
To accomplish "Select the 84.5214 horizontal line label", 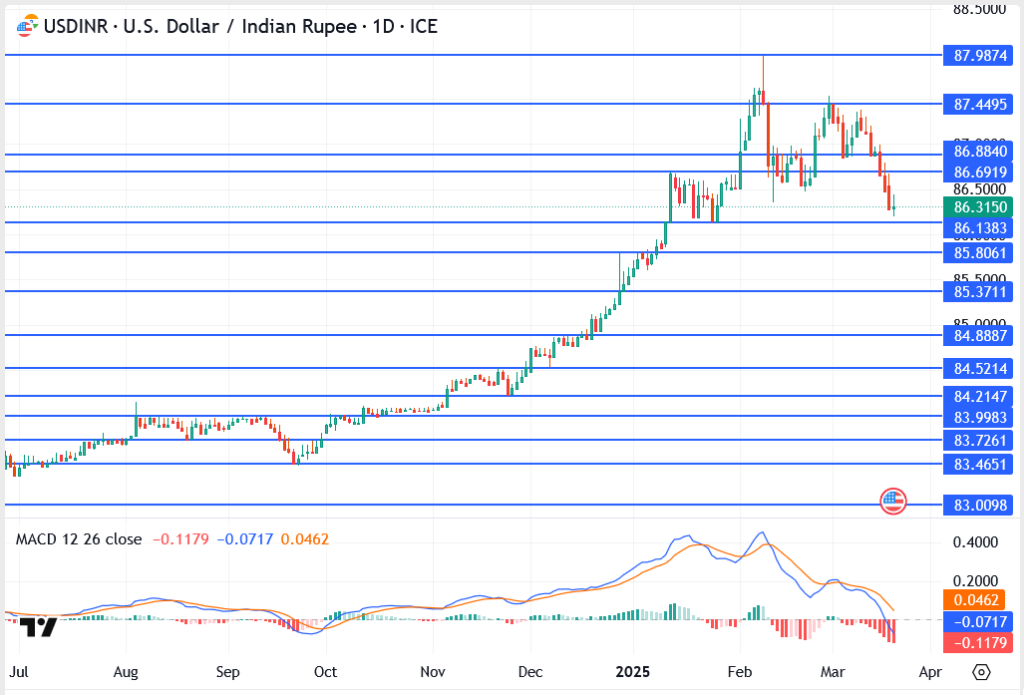I will point(978,369).
